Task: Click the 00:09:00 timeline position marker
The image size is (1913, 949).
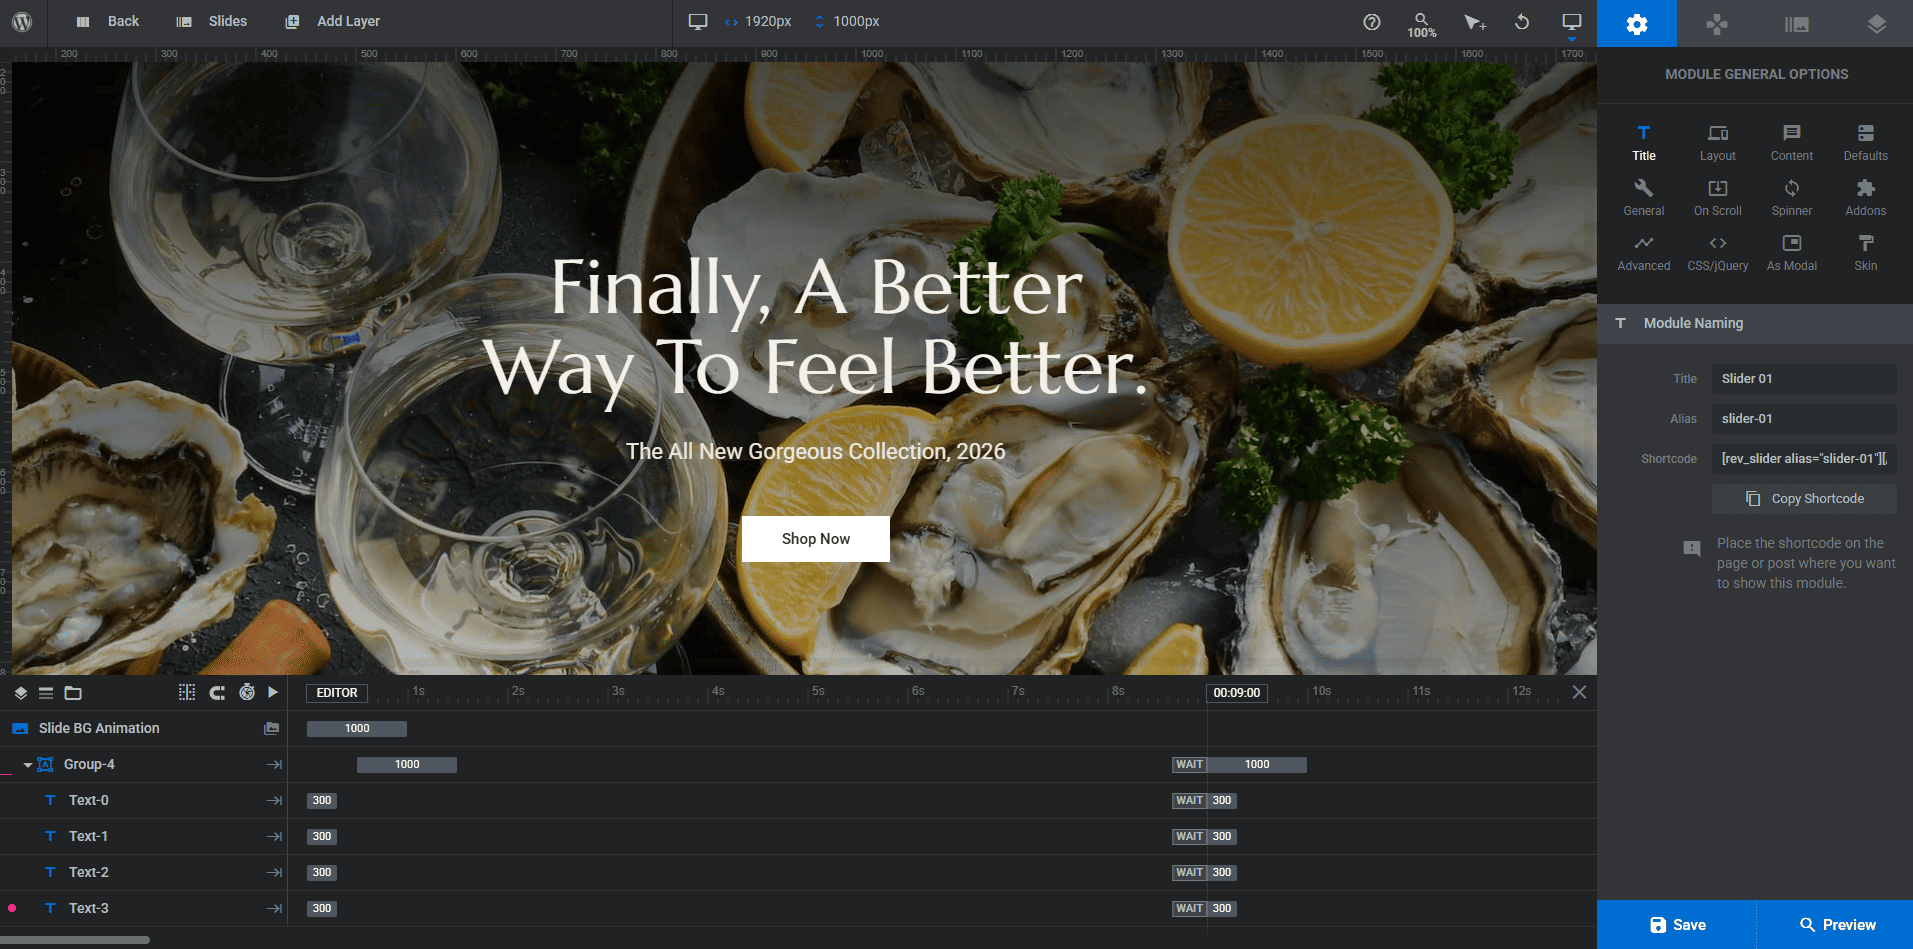Action: pos(1236,693)
